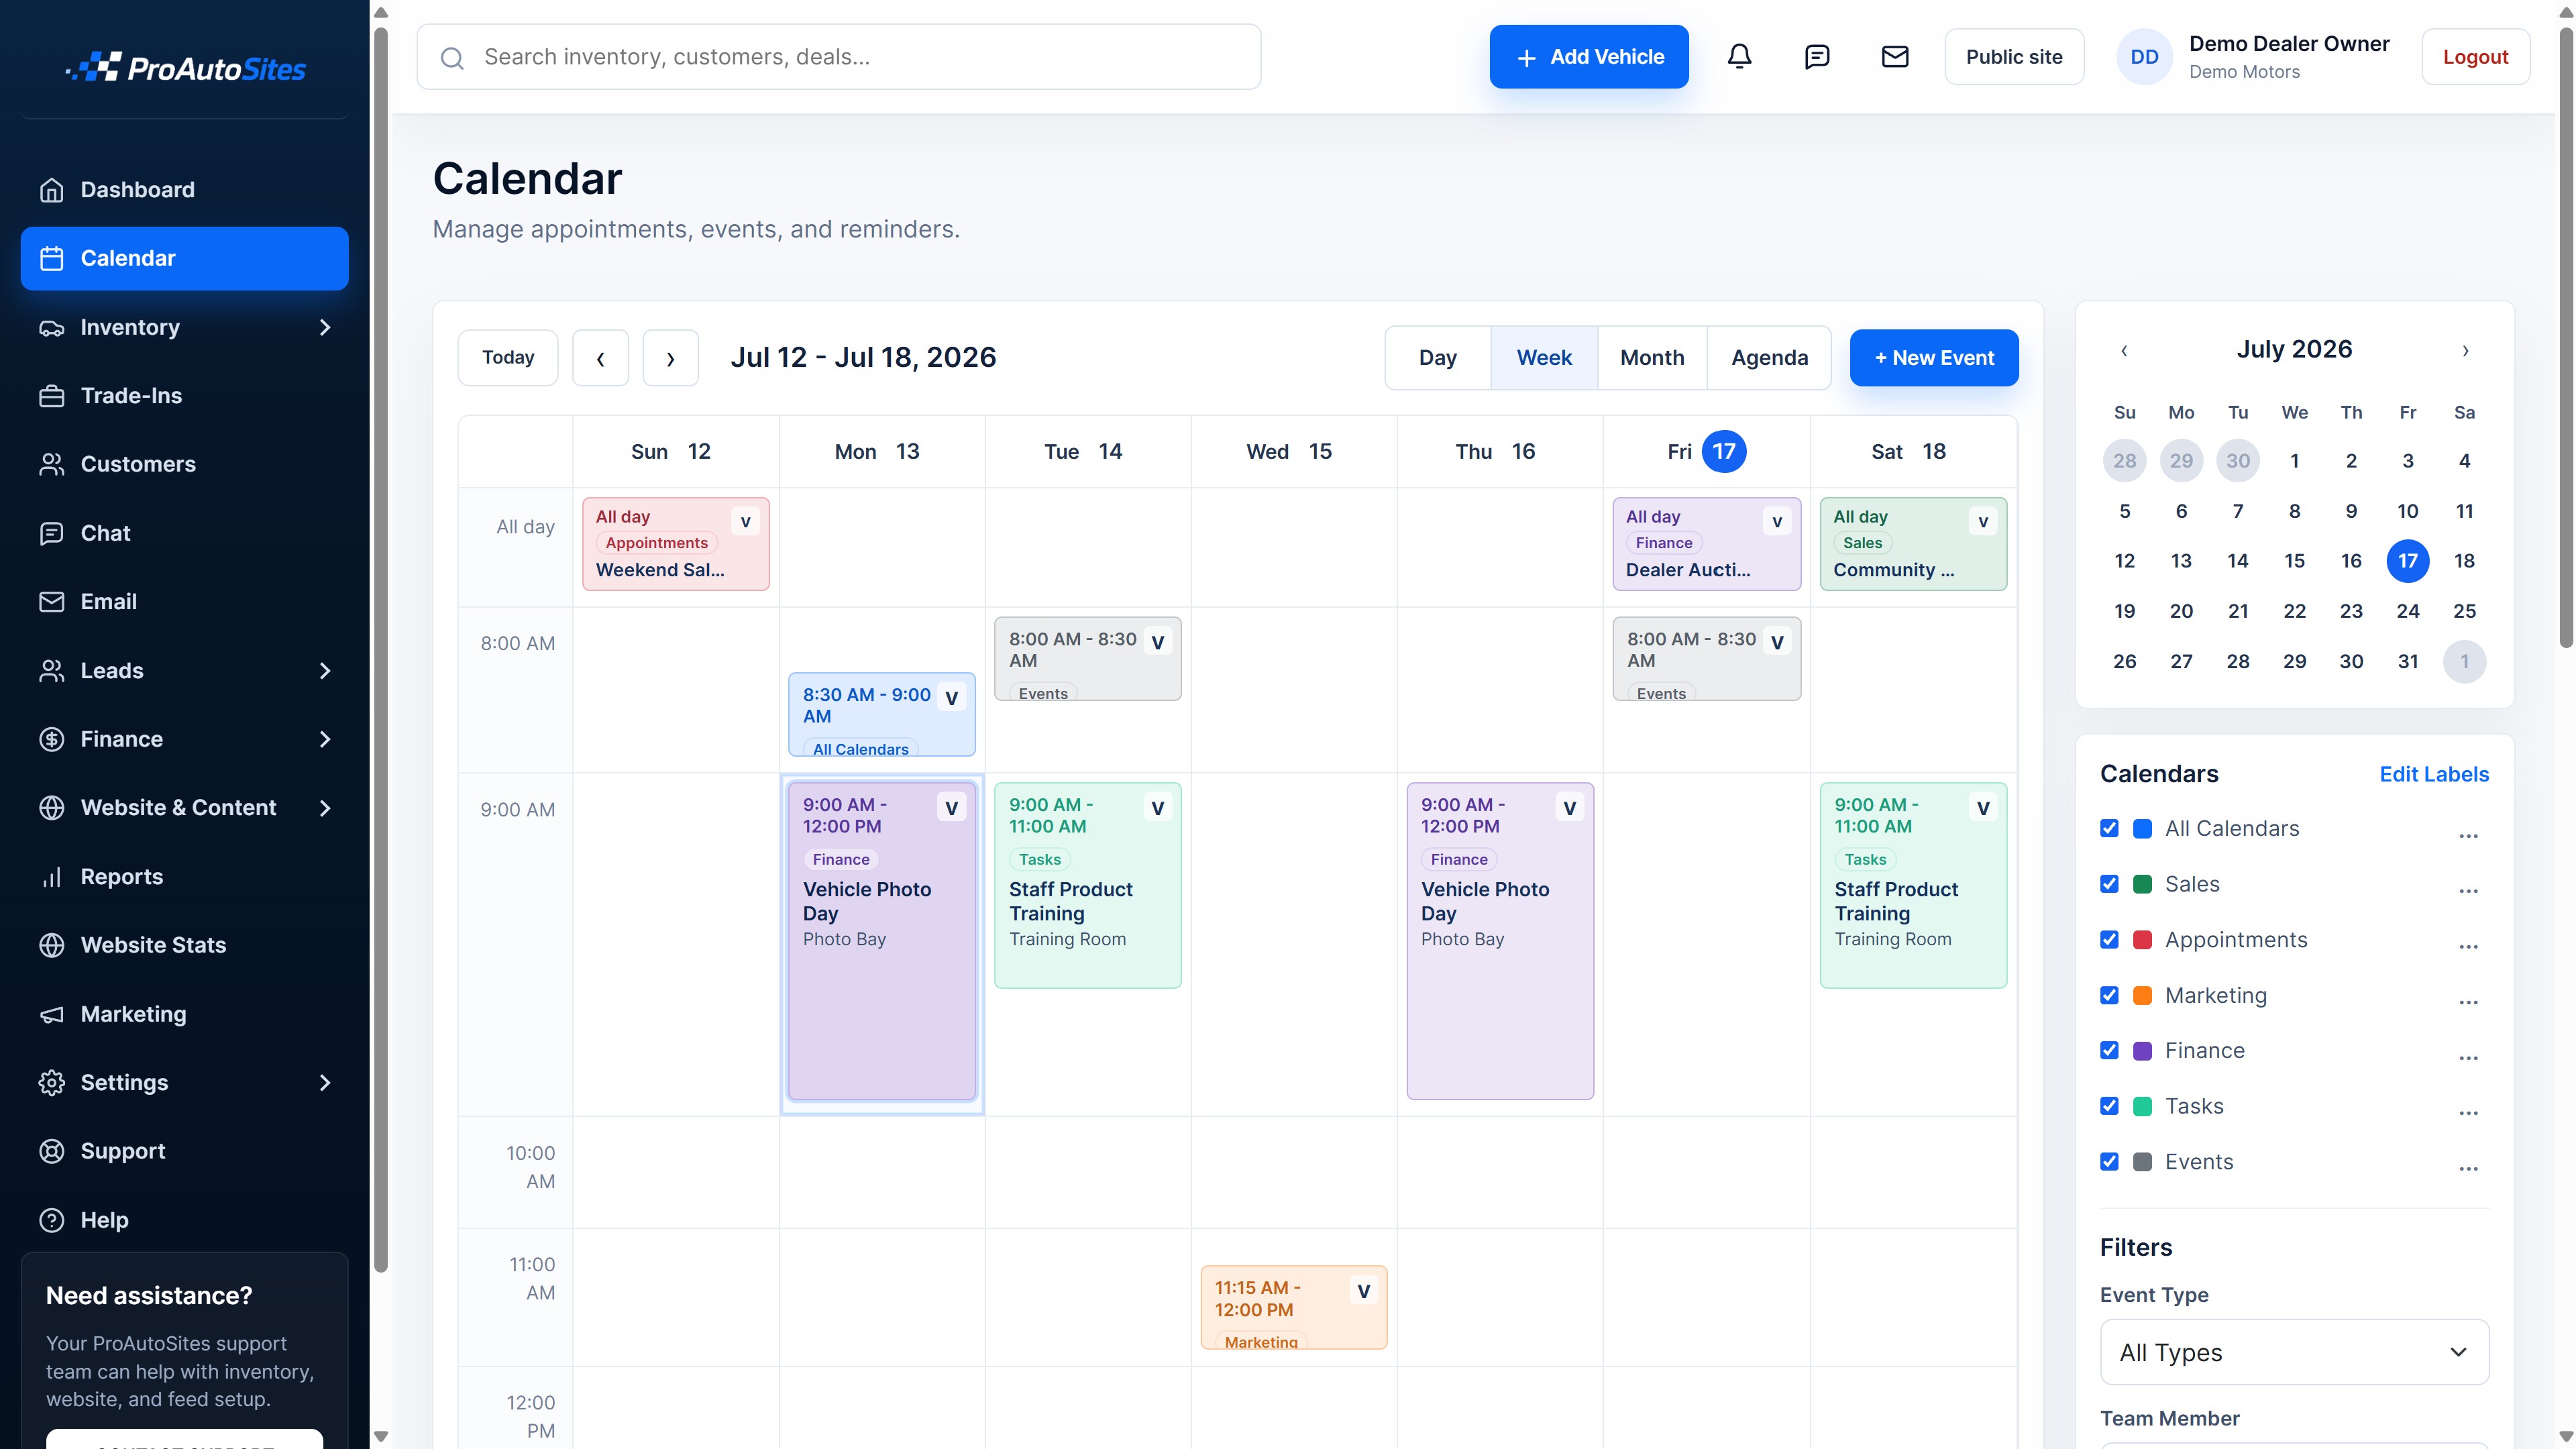
Task: Click the page vertical scrollbar
Action: pos(2565,337)
